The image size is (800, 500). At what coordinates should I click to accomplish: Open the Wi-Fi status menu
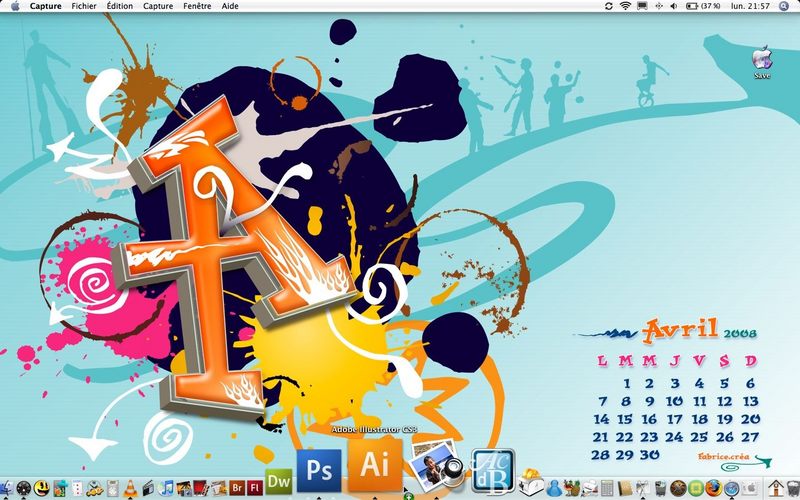(x=625, y=6)
